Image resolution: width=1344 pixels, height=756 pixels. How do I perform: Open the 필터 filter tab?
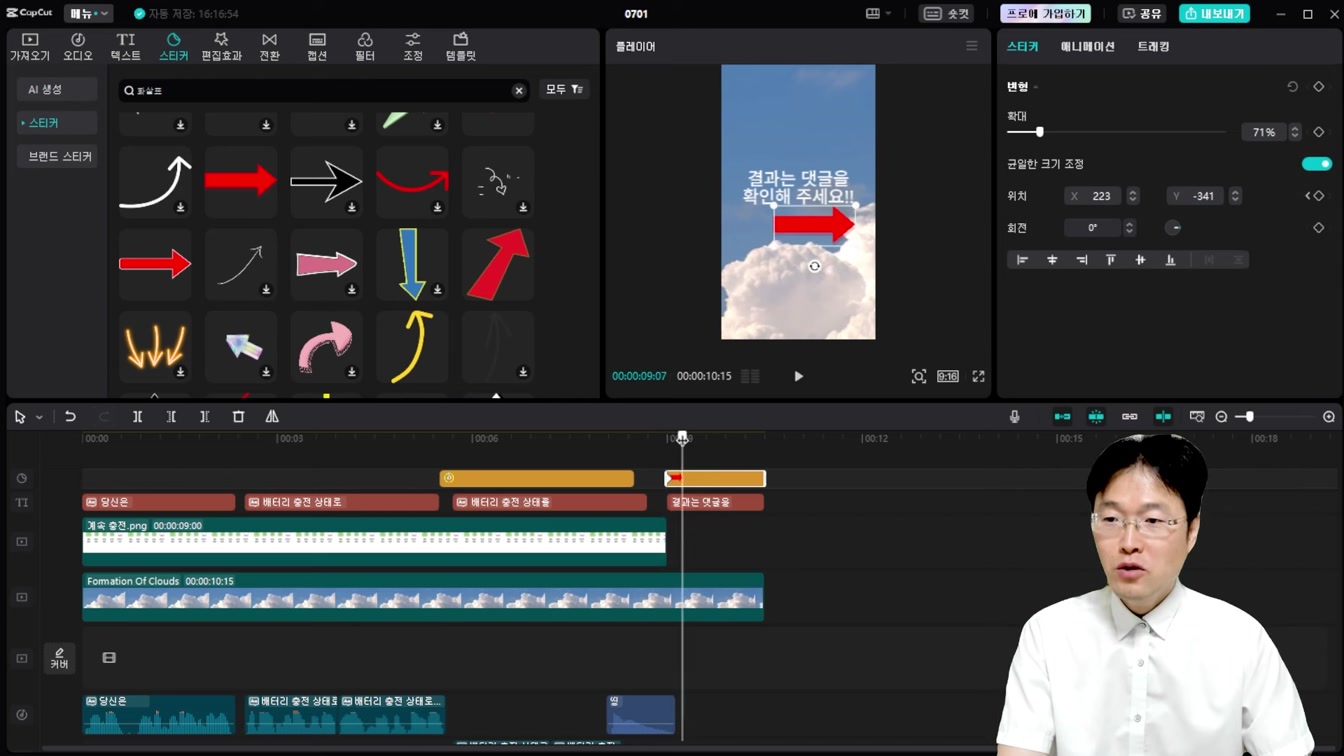[365, 47]
